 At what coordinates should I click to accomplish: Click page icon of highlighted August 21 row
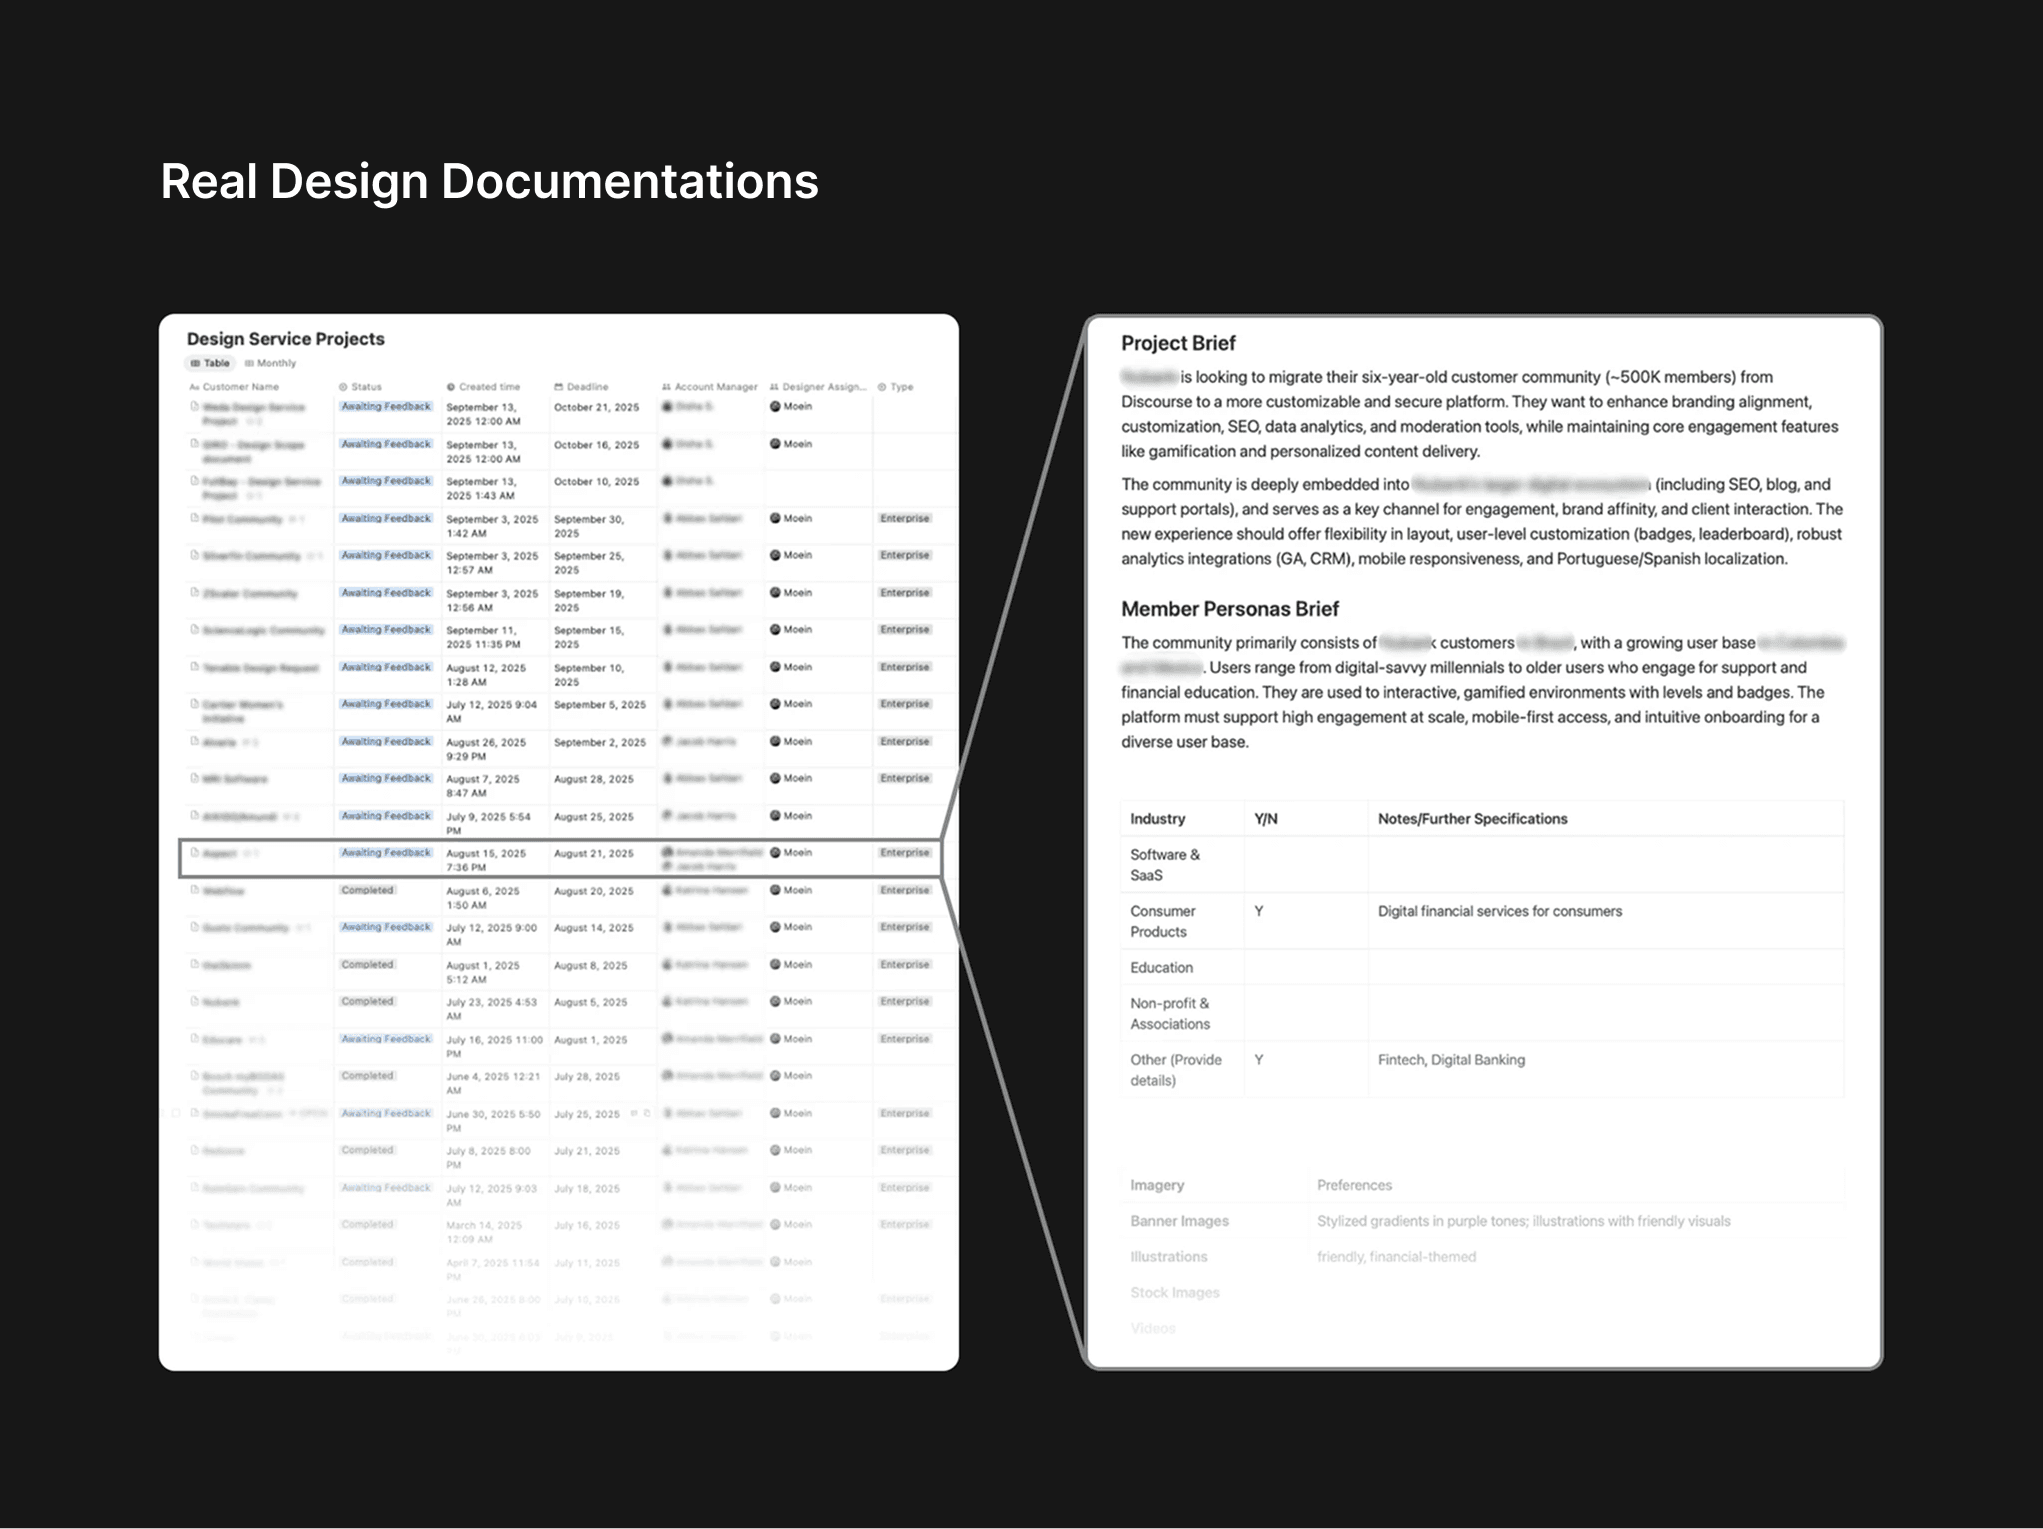tap(194, 853)
